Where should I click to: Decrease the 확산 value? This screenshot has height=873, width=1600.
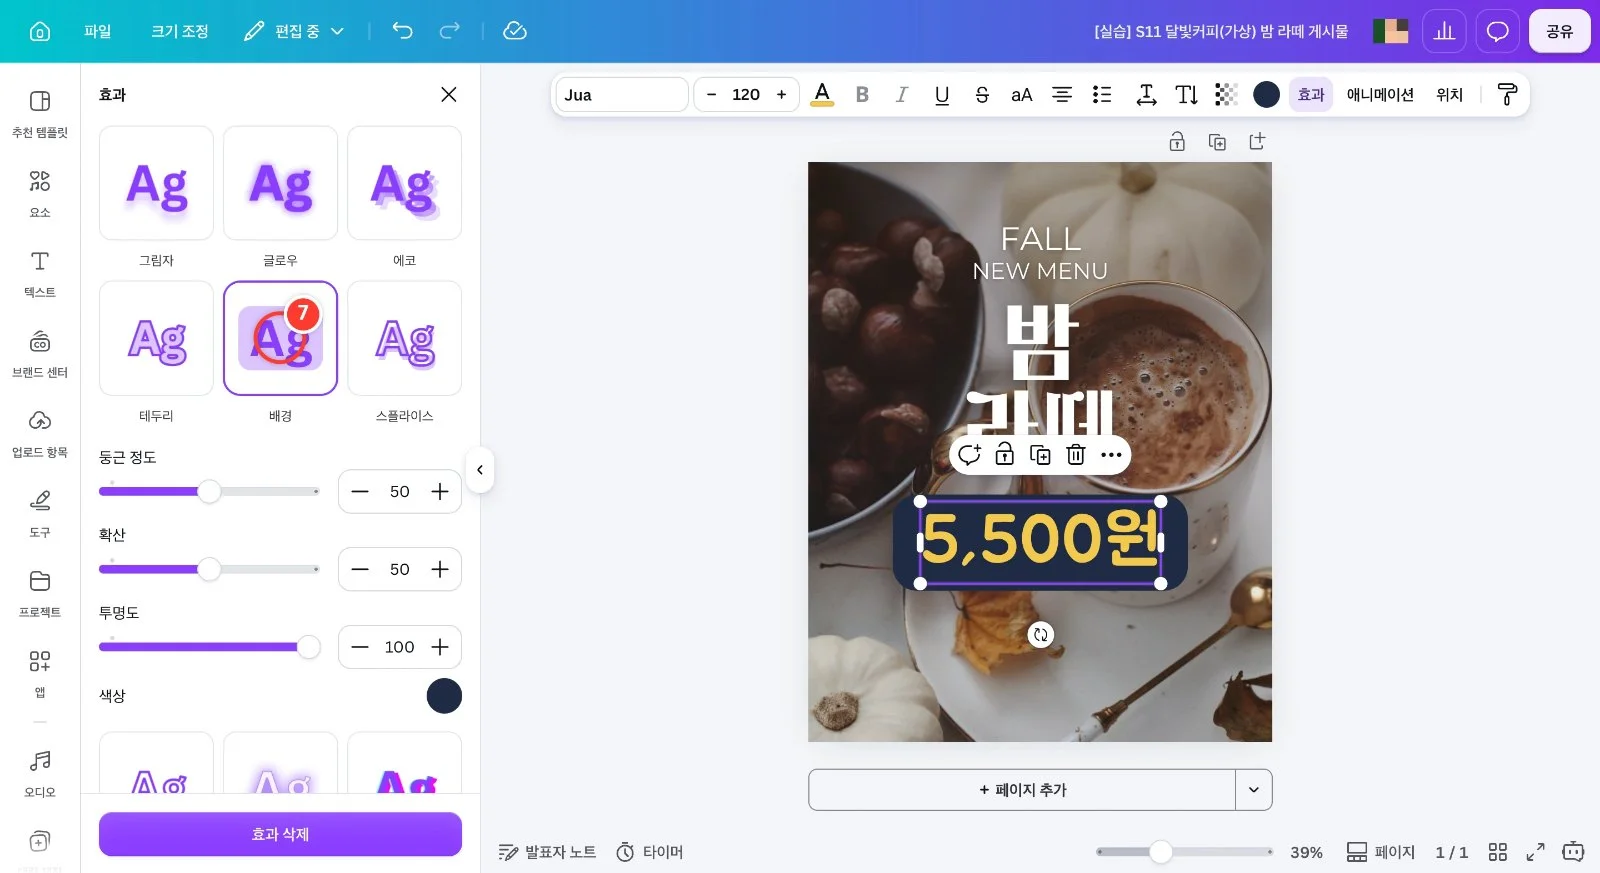pyautogui.click(x=360, y=569)
